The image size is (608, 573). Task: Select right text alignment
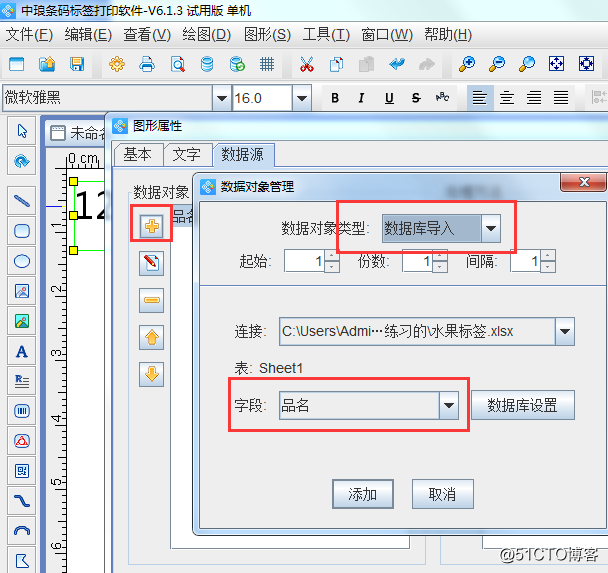534,98
